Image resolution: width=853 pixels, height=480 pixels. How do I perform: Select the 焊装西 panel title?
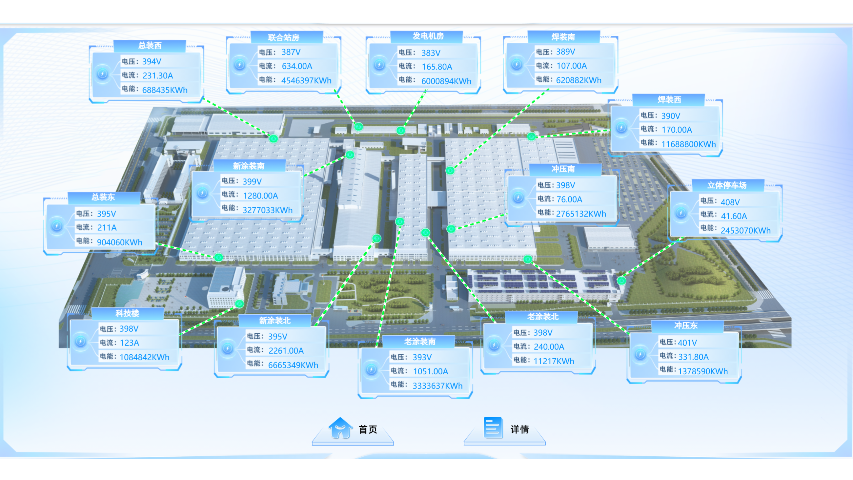(669, 100)
